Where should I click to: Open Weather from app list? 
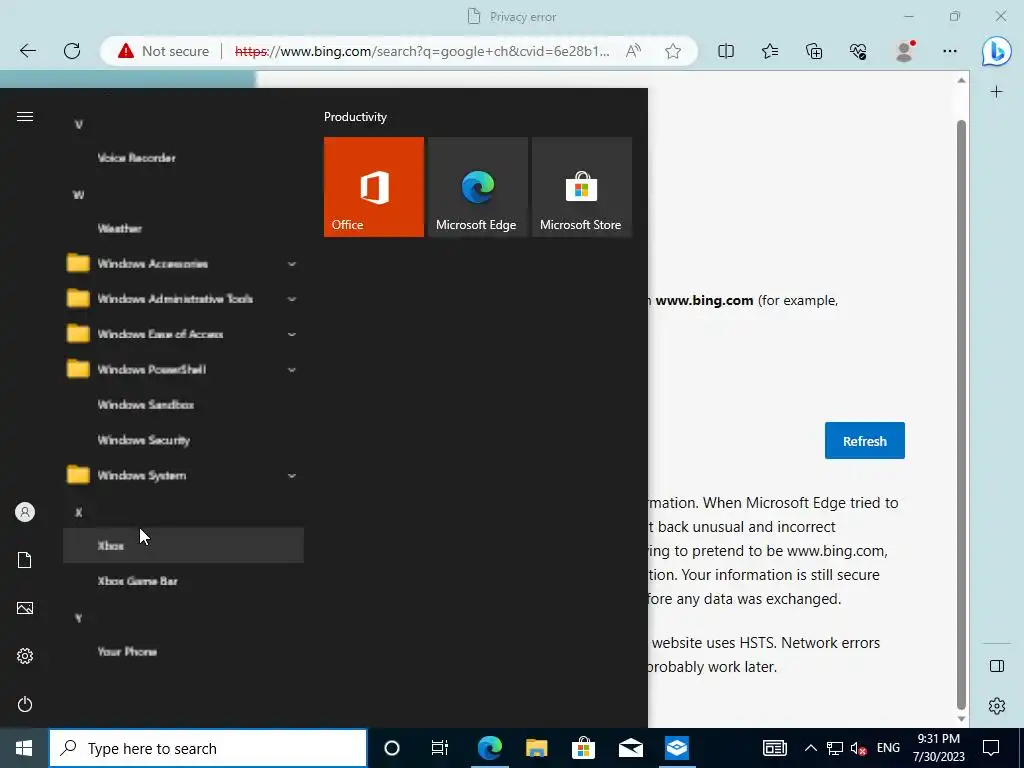pyautogui.click(x=183, y=229)
